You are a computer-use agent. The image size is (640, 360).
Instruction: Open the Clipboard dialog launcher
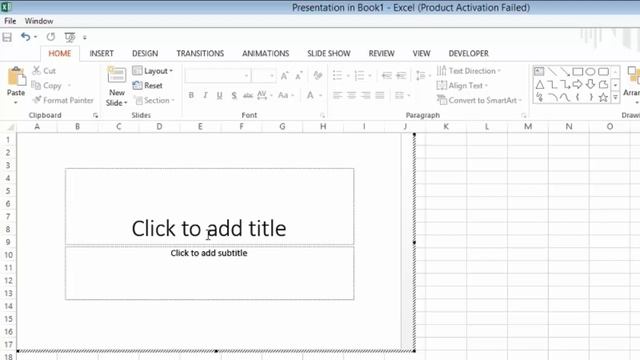point(96,116)
